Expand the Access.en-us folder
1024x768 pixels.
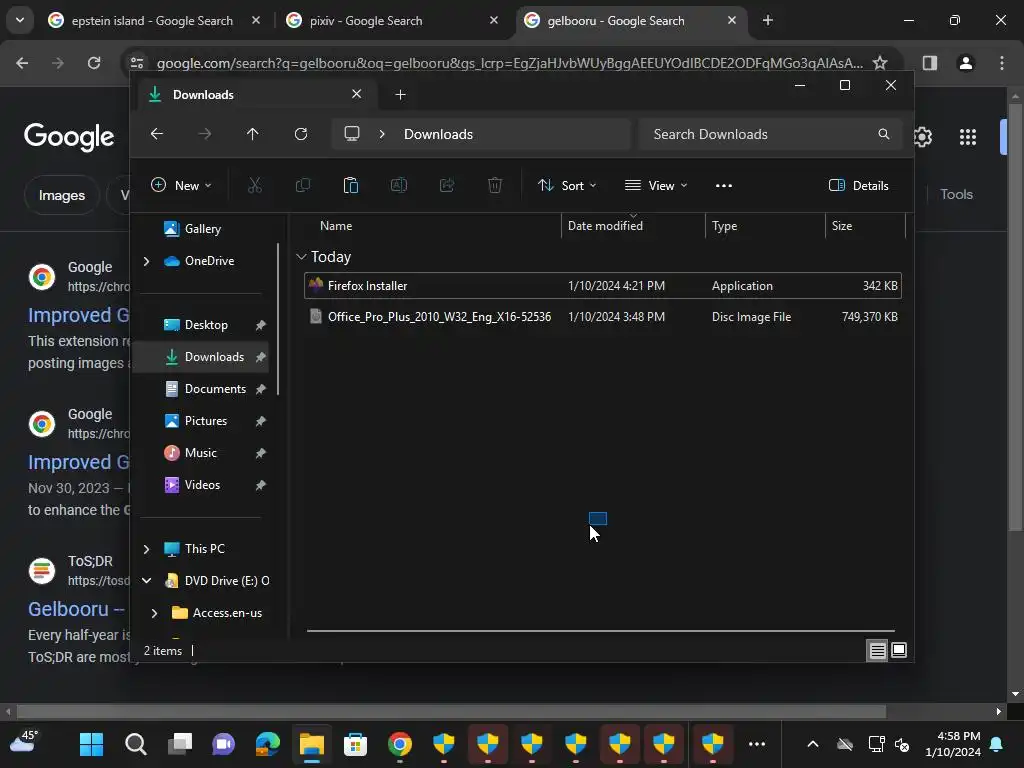click(x=154, y=613)
